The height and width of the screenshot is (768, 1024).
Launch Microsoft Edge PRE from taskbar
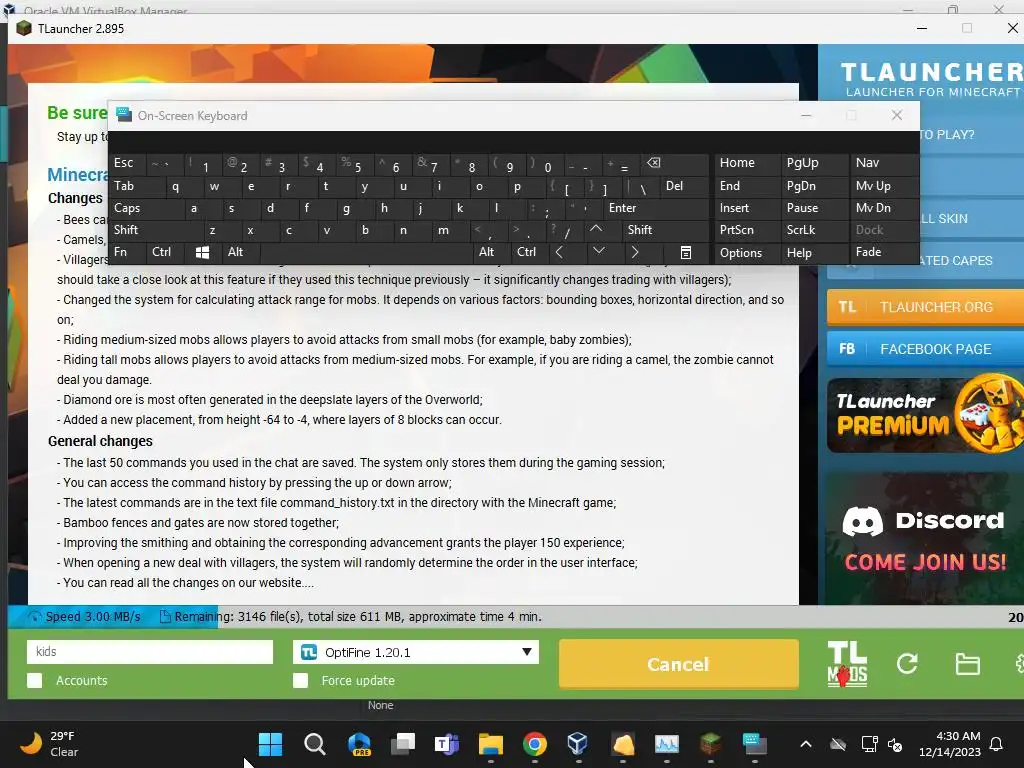[x=359, y=744]
